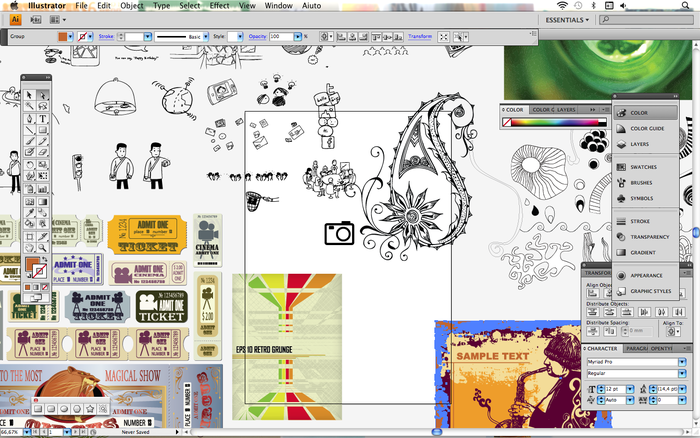Choose the Column Graph tool
700x438 pixels.
(43, 189)
